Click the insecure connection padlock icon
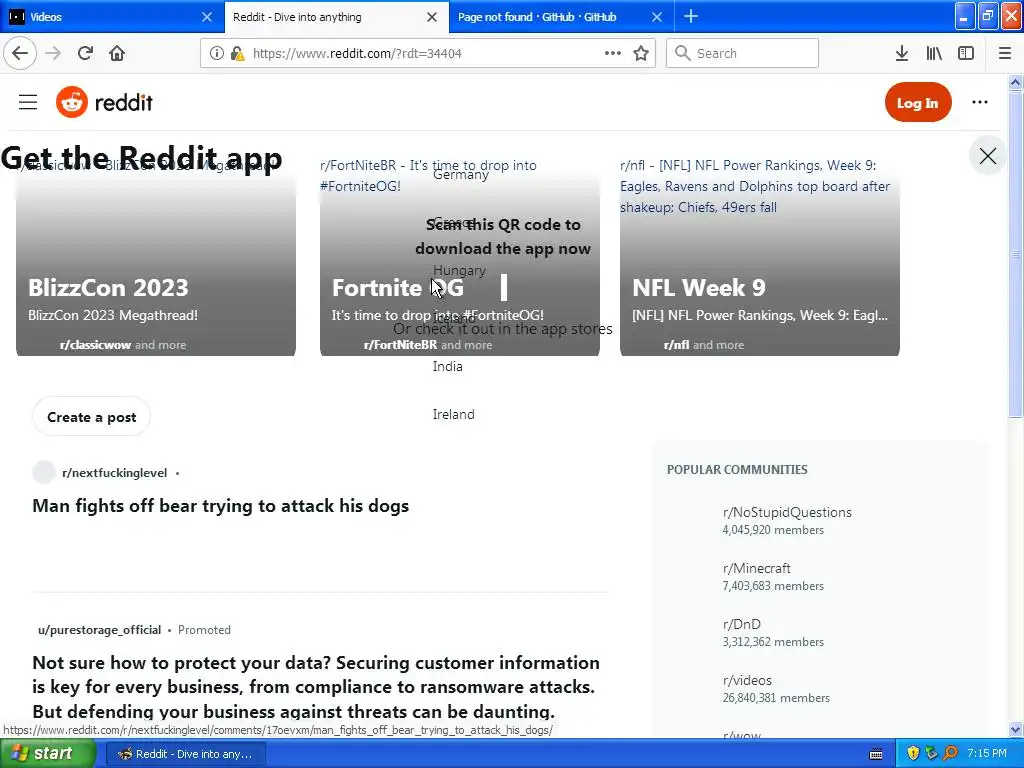The height and width of the screenshot is (768, 1024). 237,53
